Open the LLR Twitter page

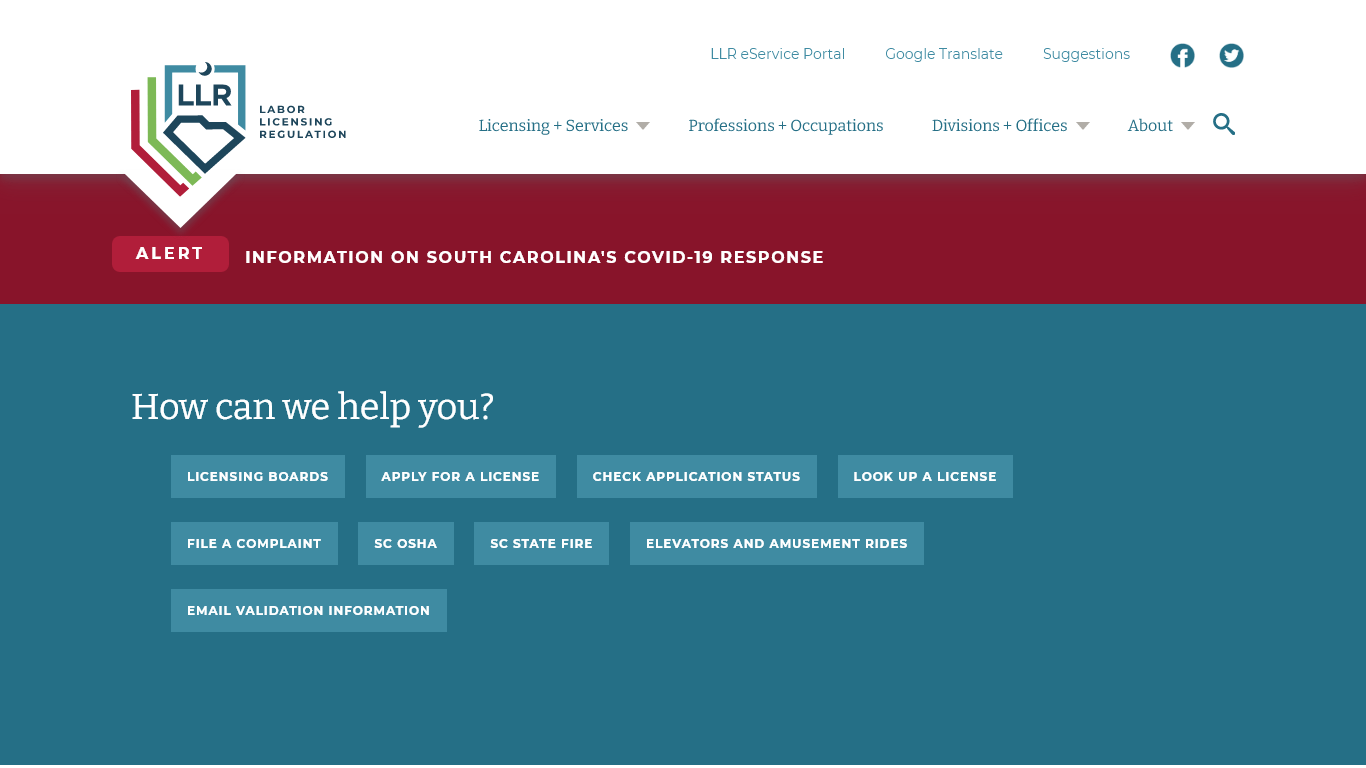pyautogui.click(x=1231, y=55)
